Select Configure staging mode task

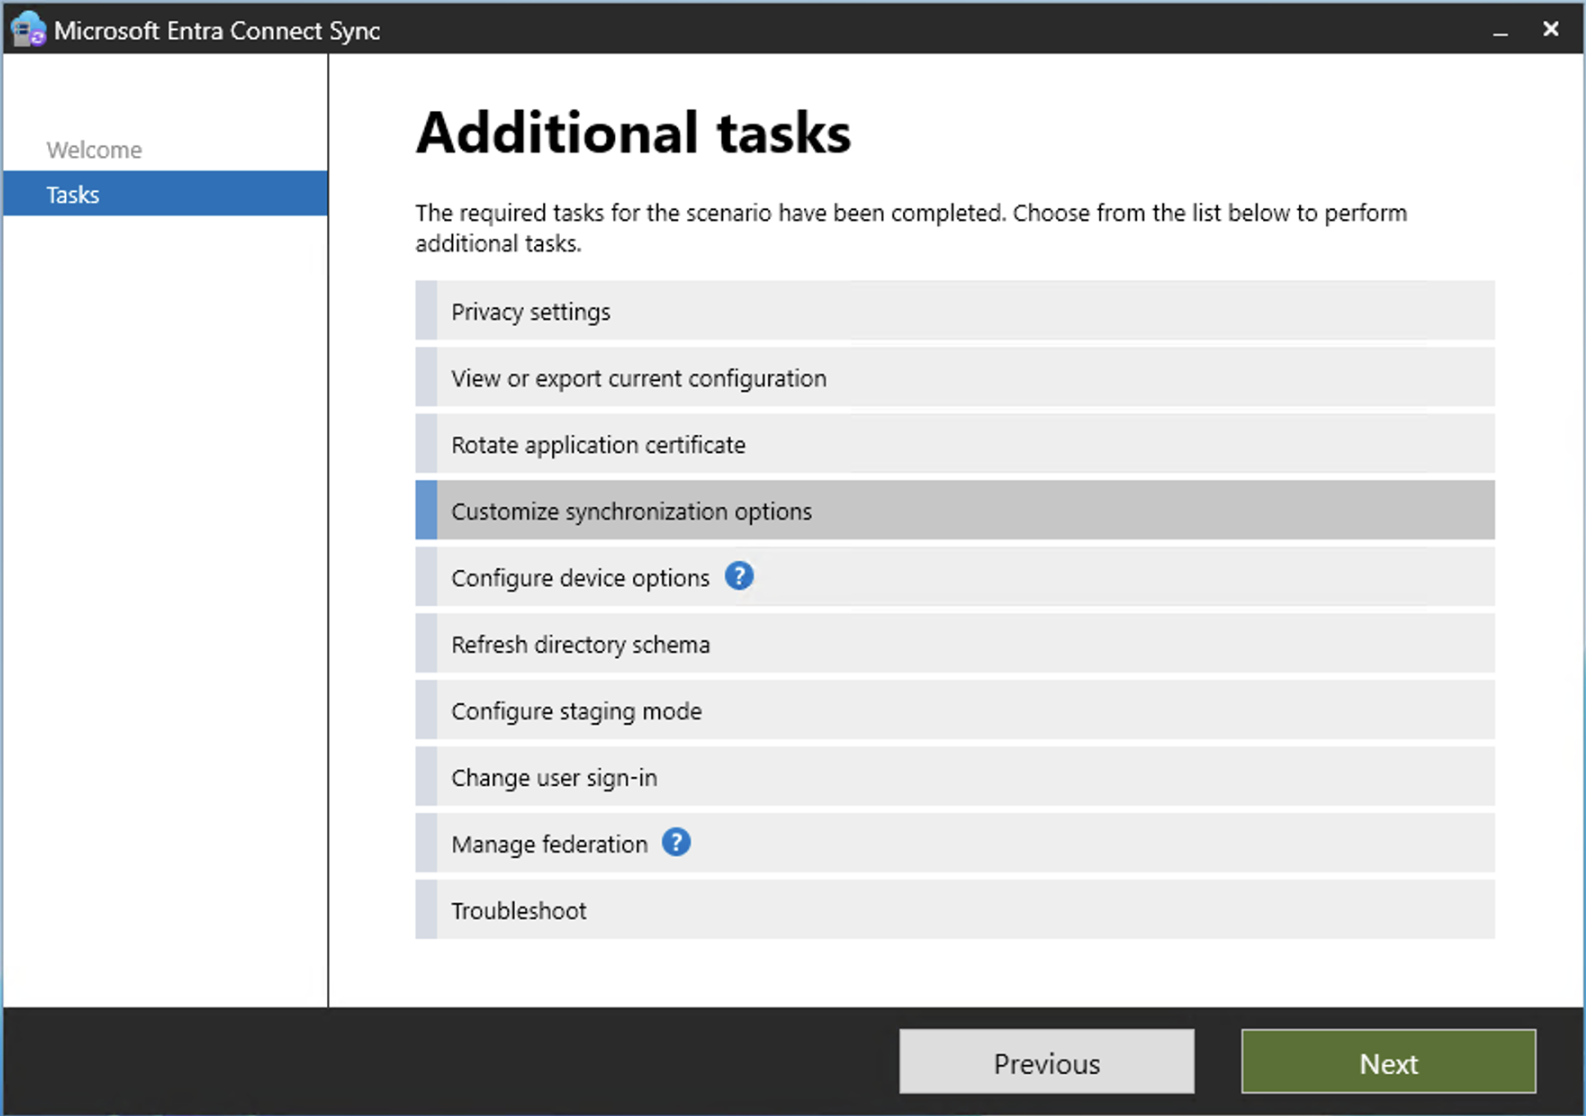click(x=955, y=710)
